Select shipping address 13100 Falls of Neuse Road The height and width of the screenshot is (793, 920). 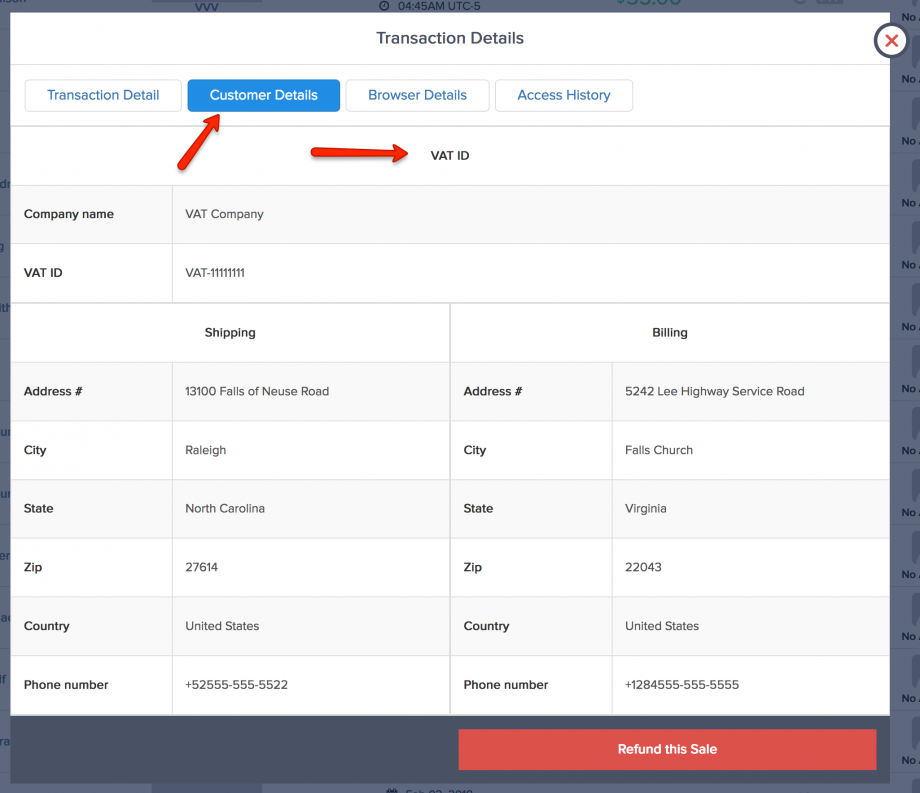257,391
